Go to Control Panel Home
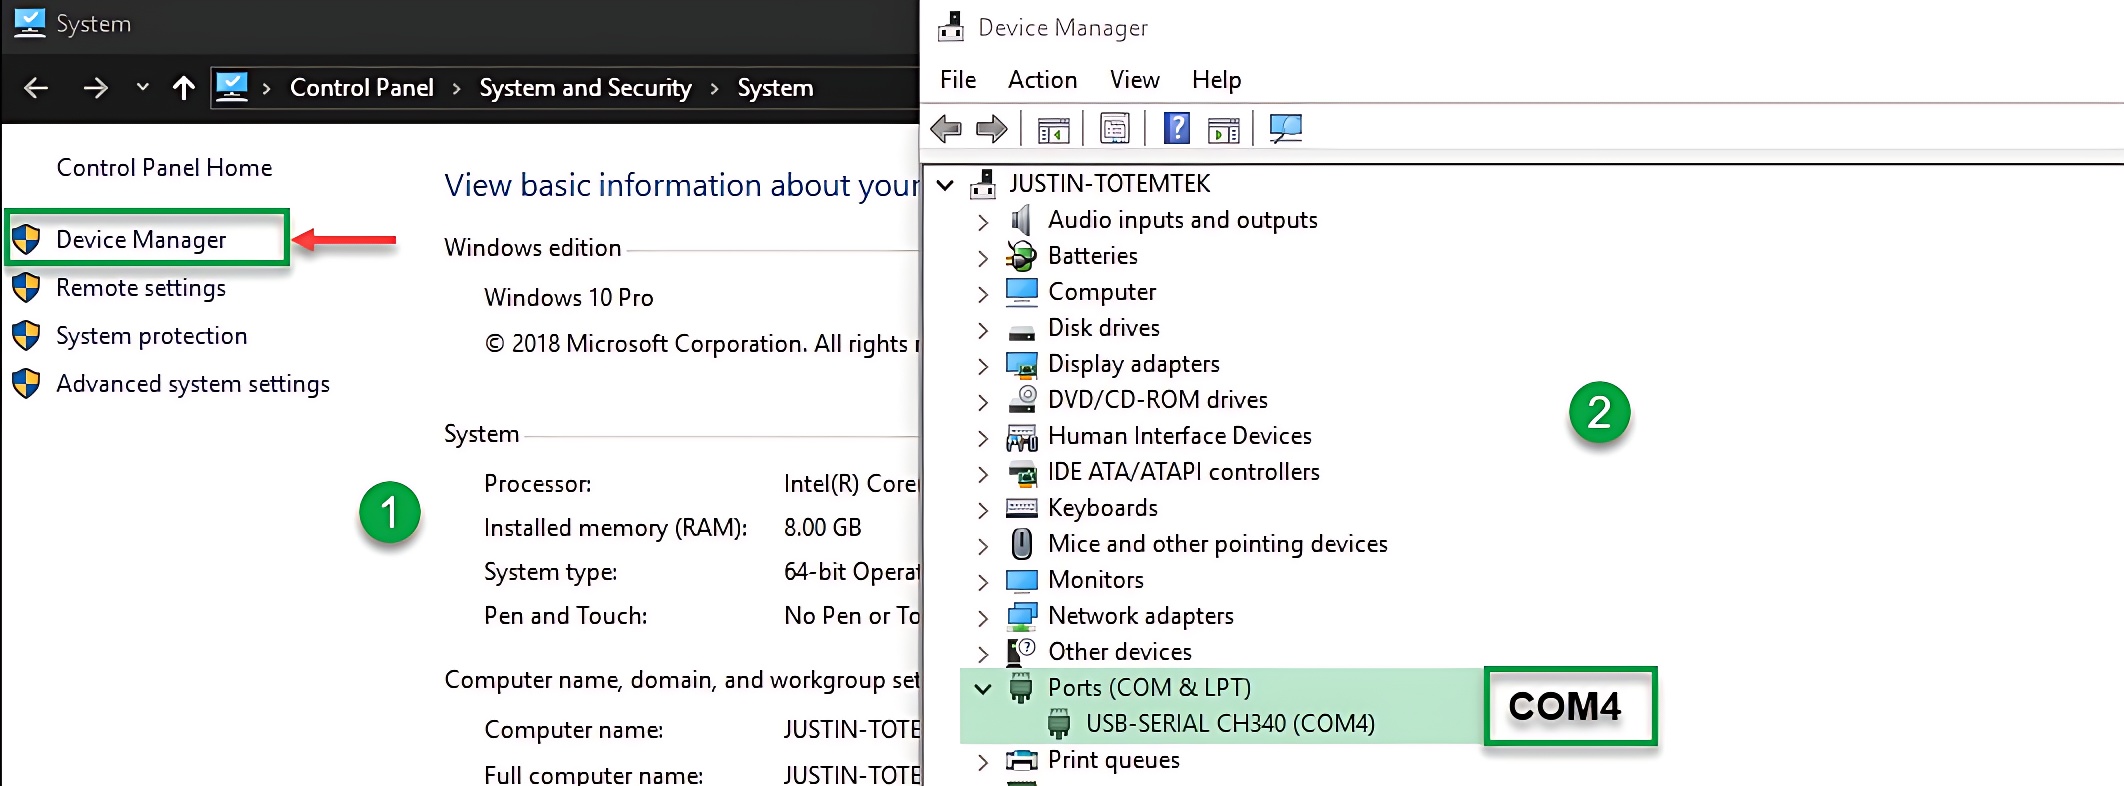 coord(164,168)
